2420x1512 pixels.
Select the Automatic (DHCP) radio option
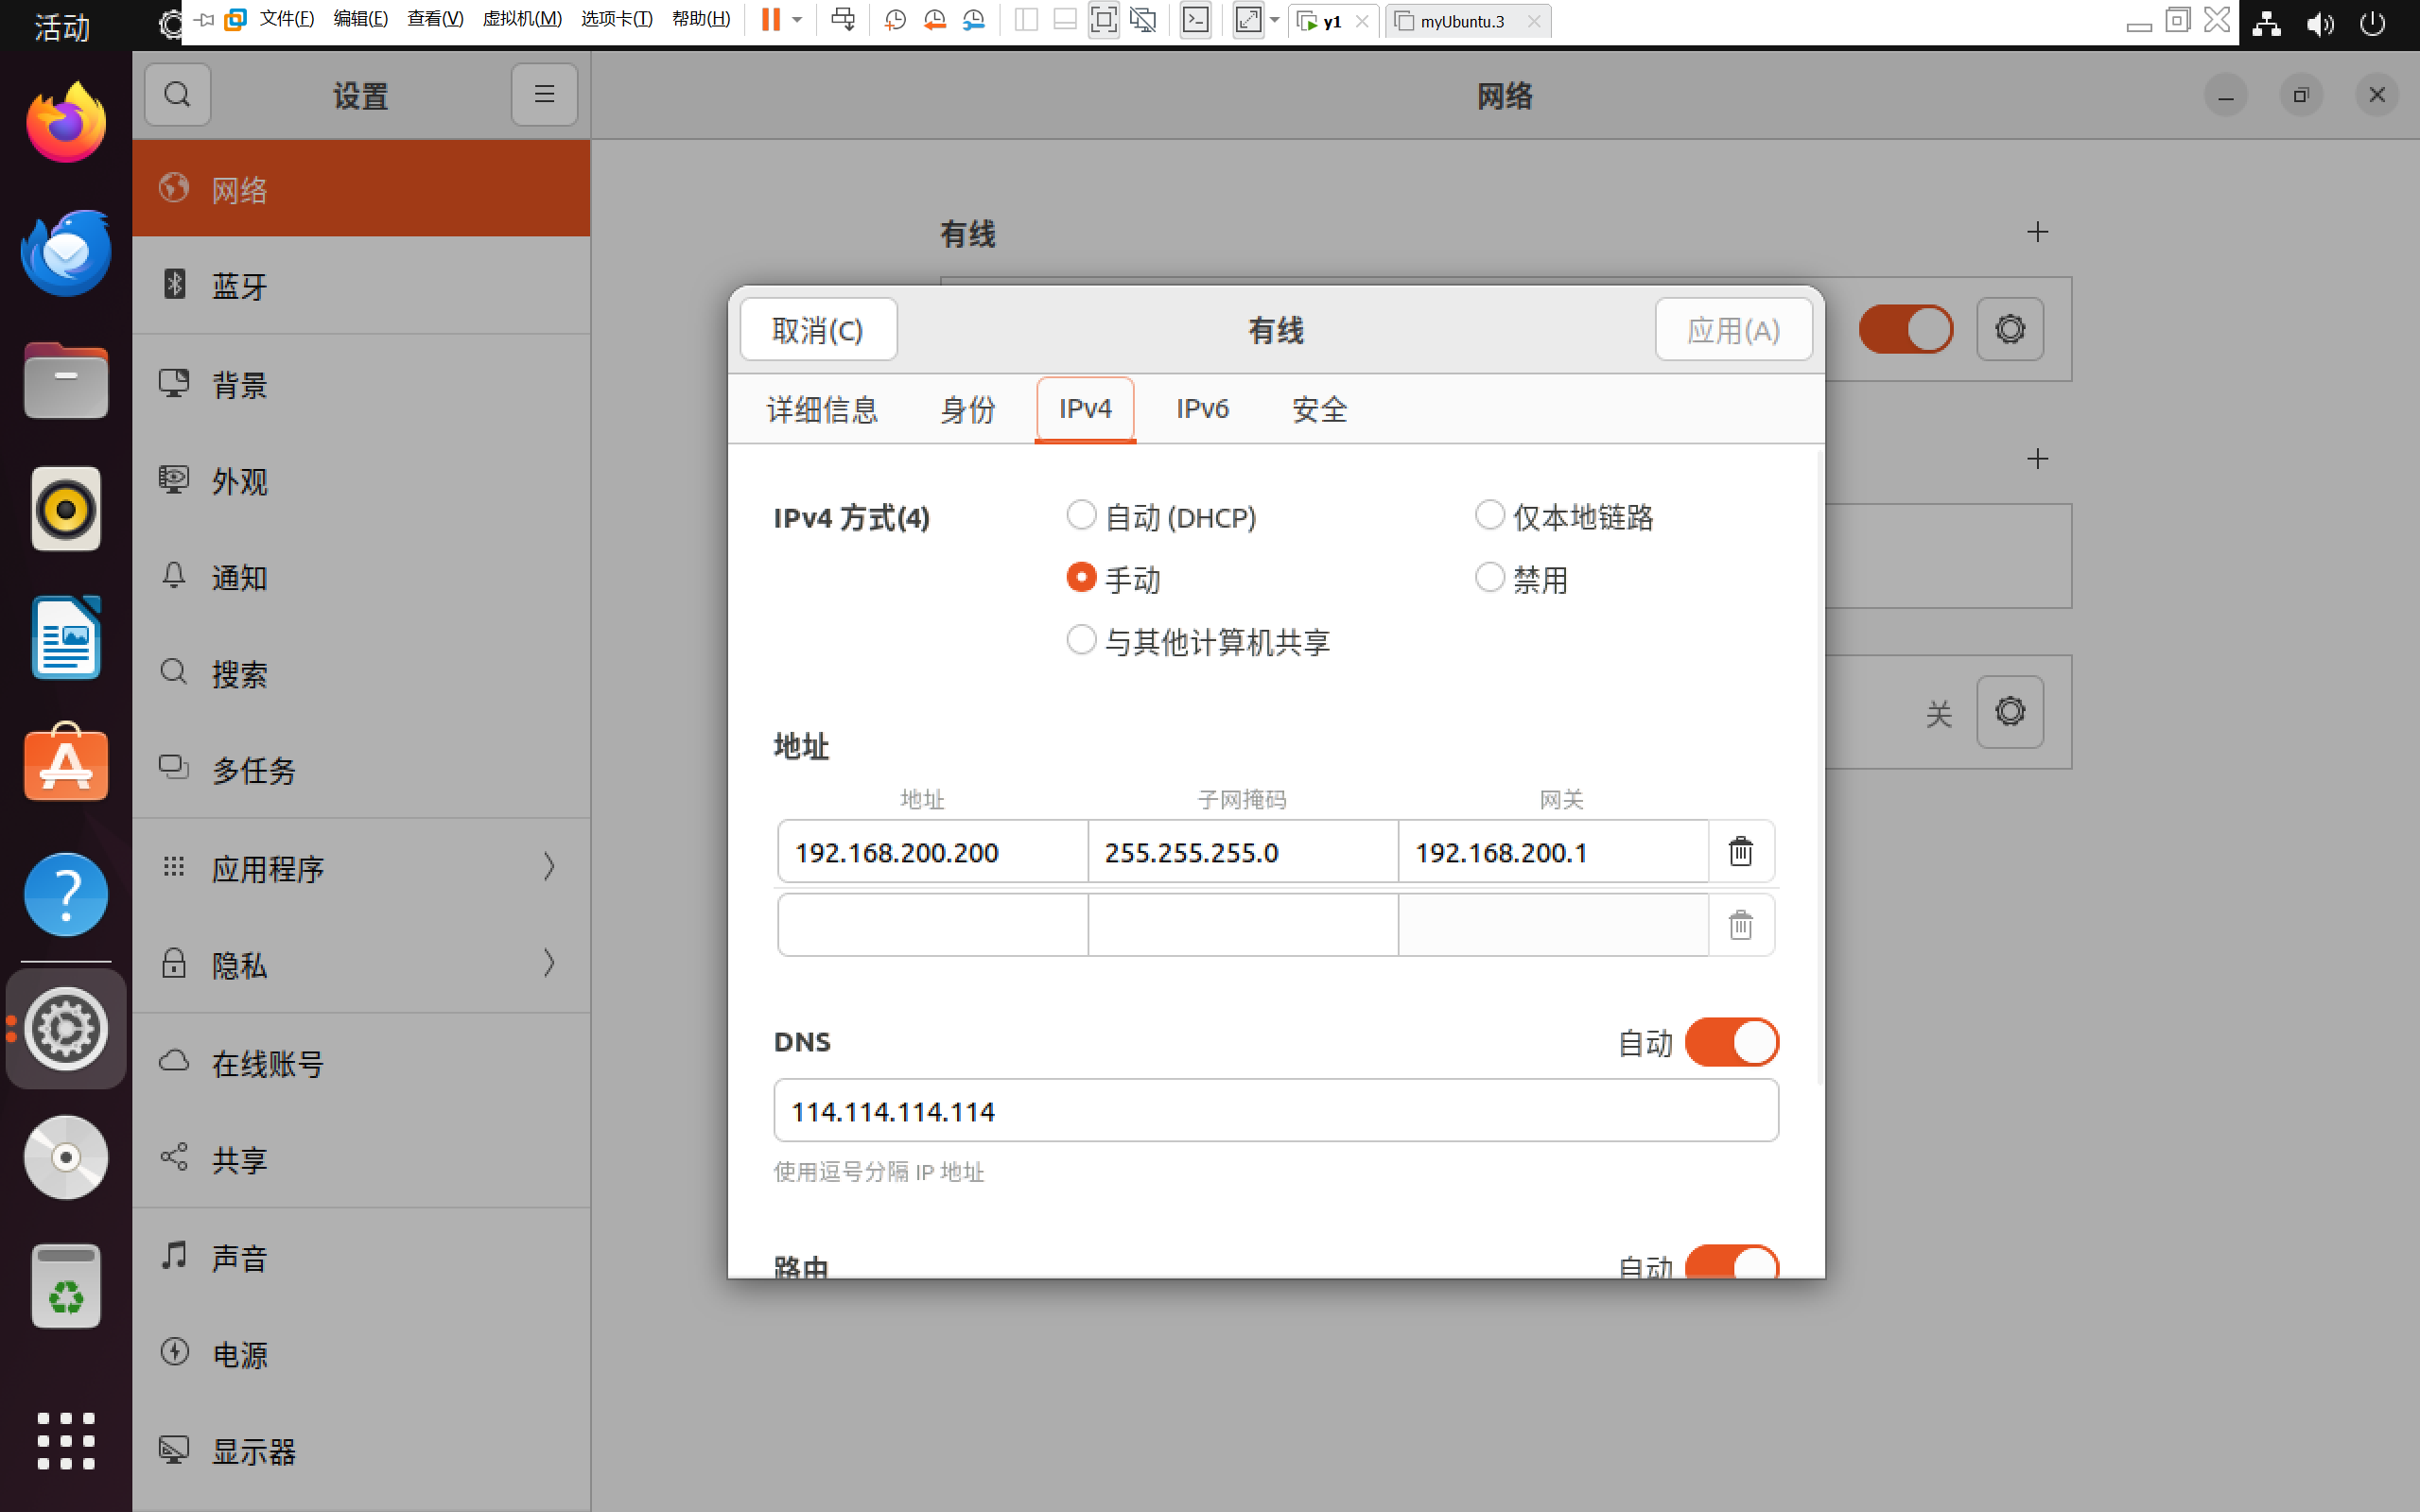1081,516
